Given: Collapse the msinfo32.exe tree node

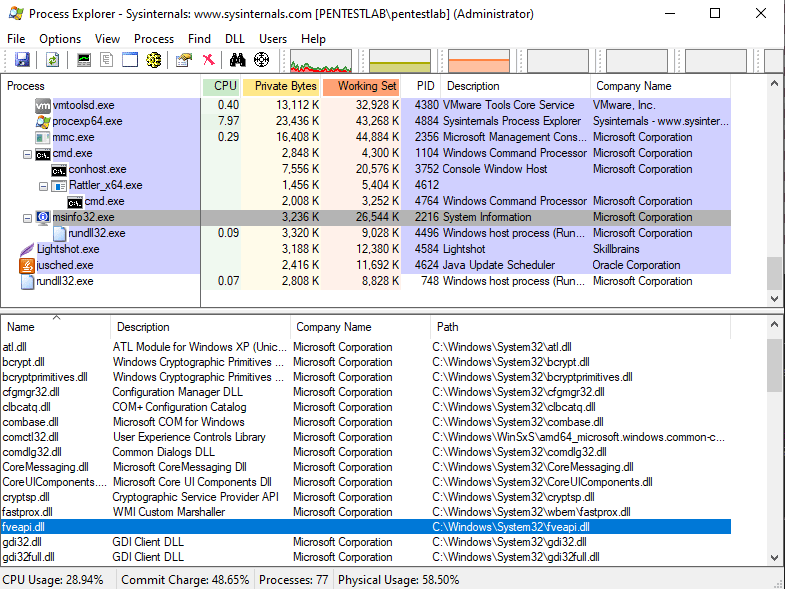Looking at the screenshot, I should point(27,218).
